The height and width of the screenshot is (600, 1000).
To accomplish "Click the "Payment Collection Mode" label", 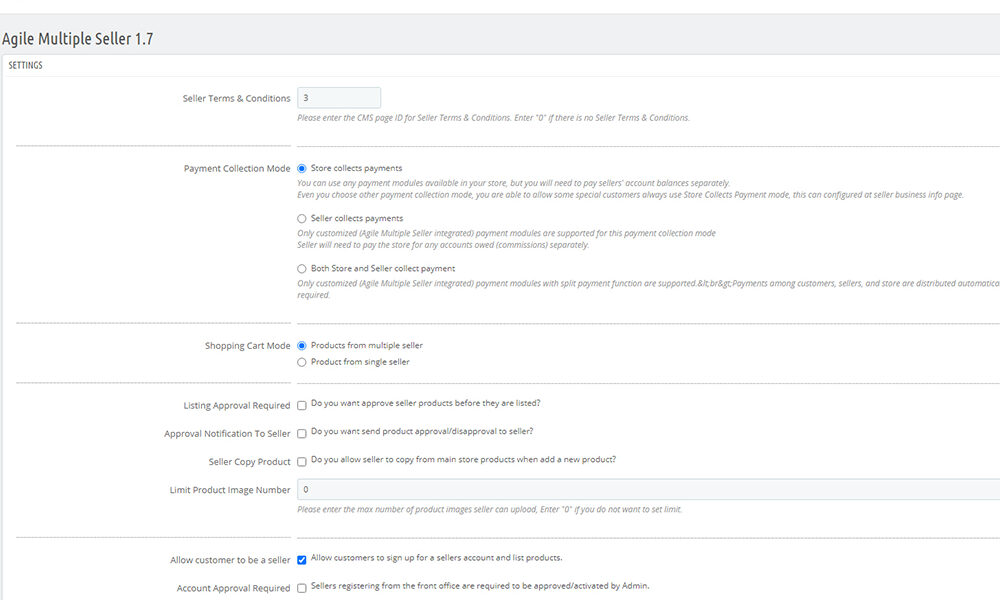I will tap(237, 168).
